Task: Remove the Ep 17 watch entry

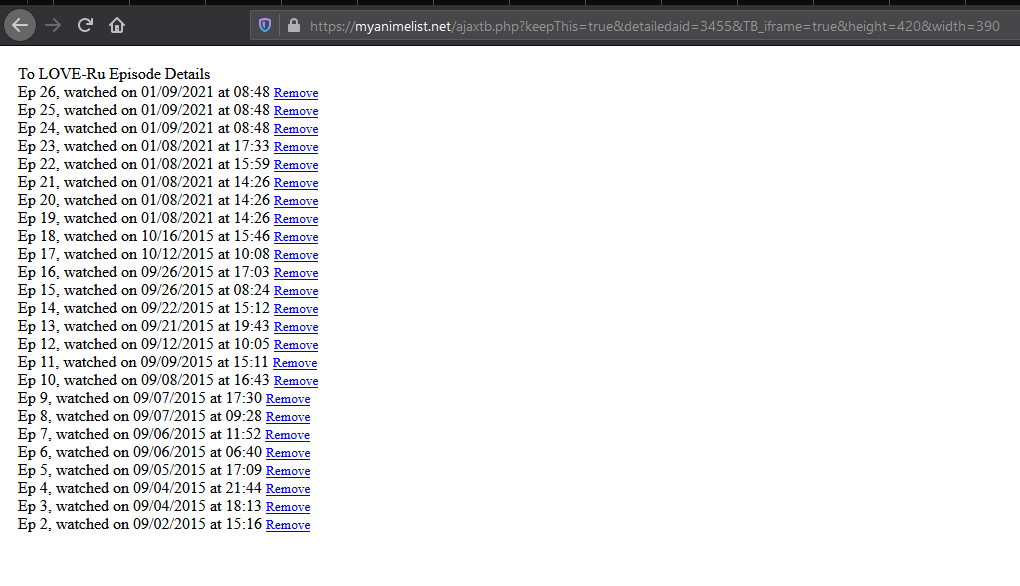Action: point(296,255)
